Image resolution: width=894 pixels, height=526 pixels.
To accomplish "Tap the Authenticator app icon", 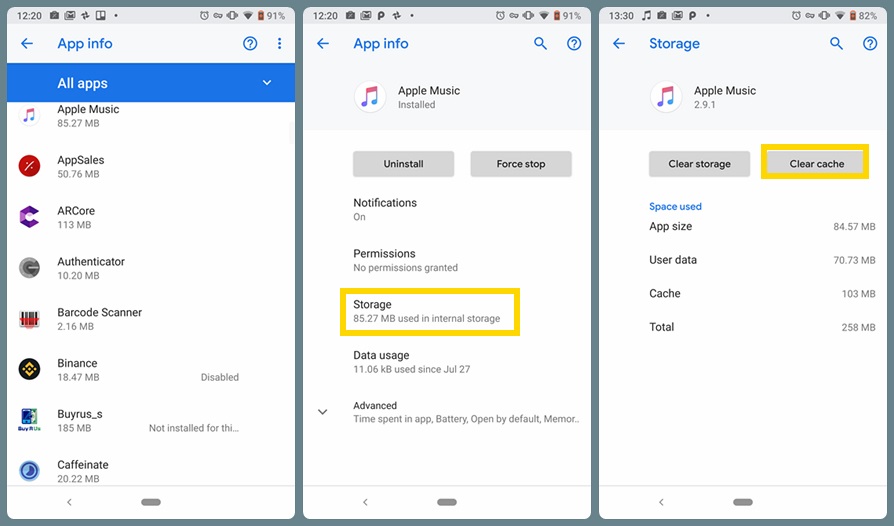I will [x=29, y=268].
